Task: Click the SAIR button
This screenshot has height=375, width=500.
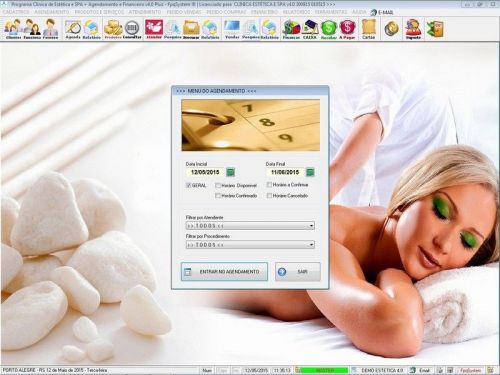Action: point(298,272)
